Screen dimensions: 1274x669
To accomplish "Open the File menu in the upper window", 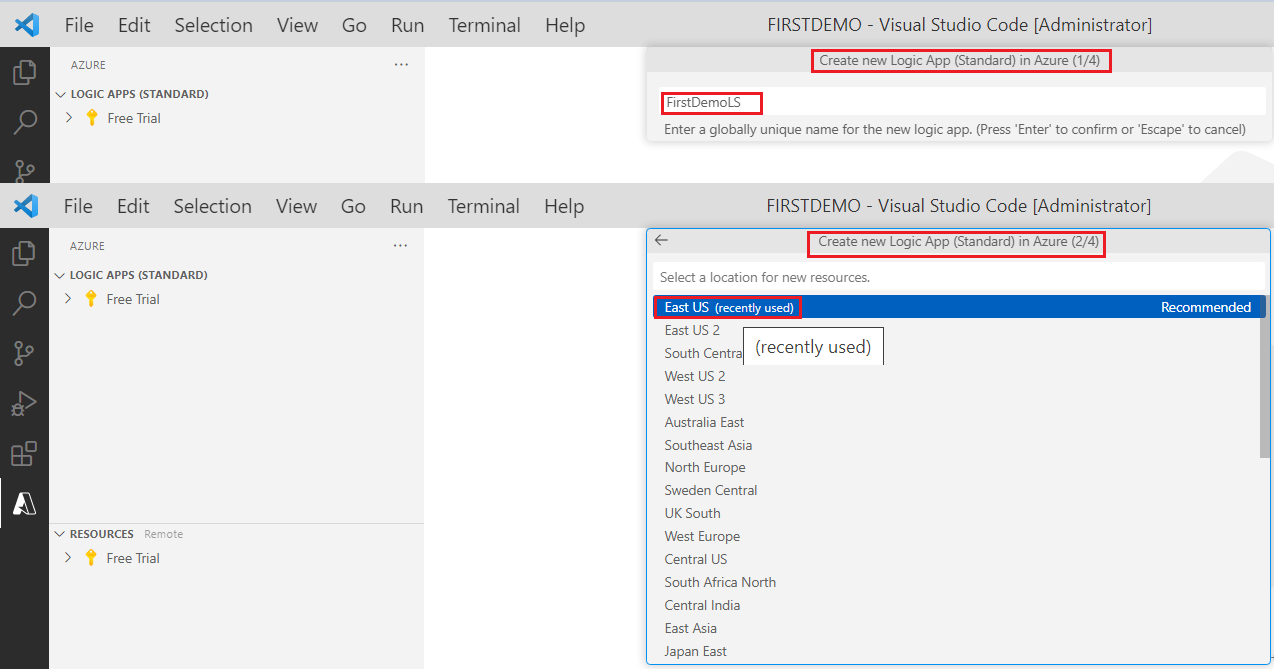I will point(79,25).
